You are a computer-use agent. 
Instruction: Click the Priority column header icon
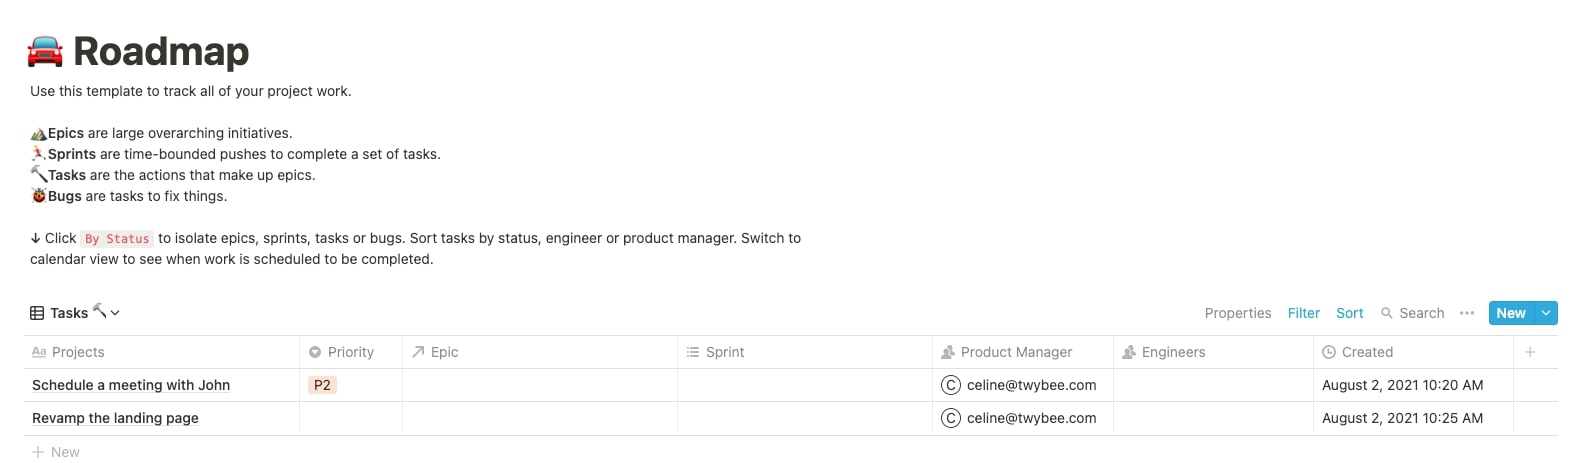315,352
